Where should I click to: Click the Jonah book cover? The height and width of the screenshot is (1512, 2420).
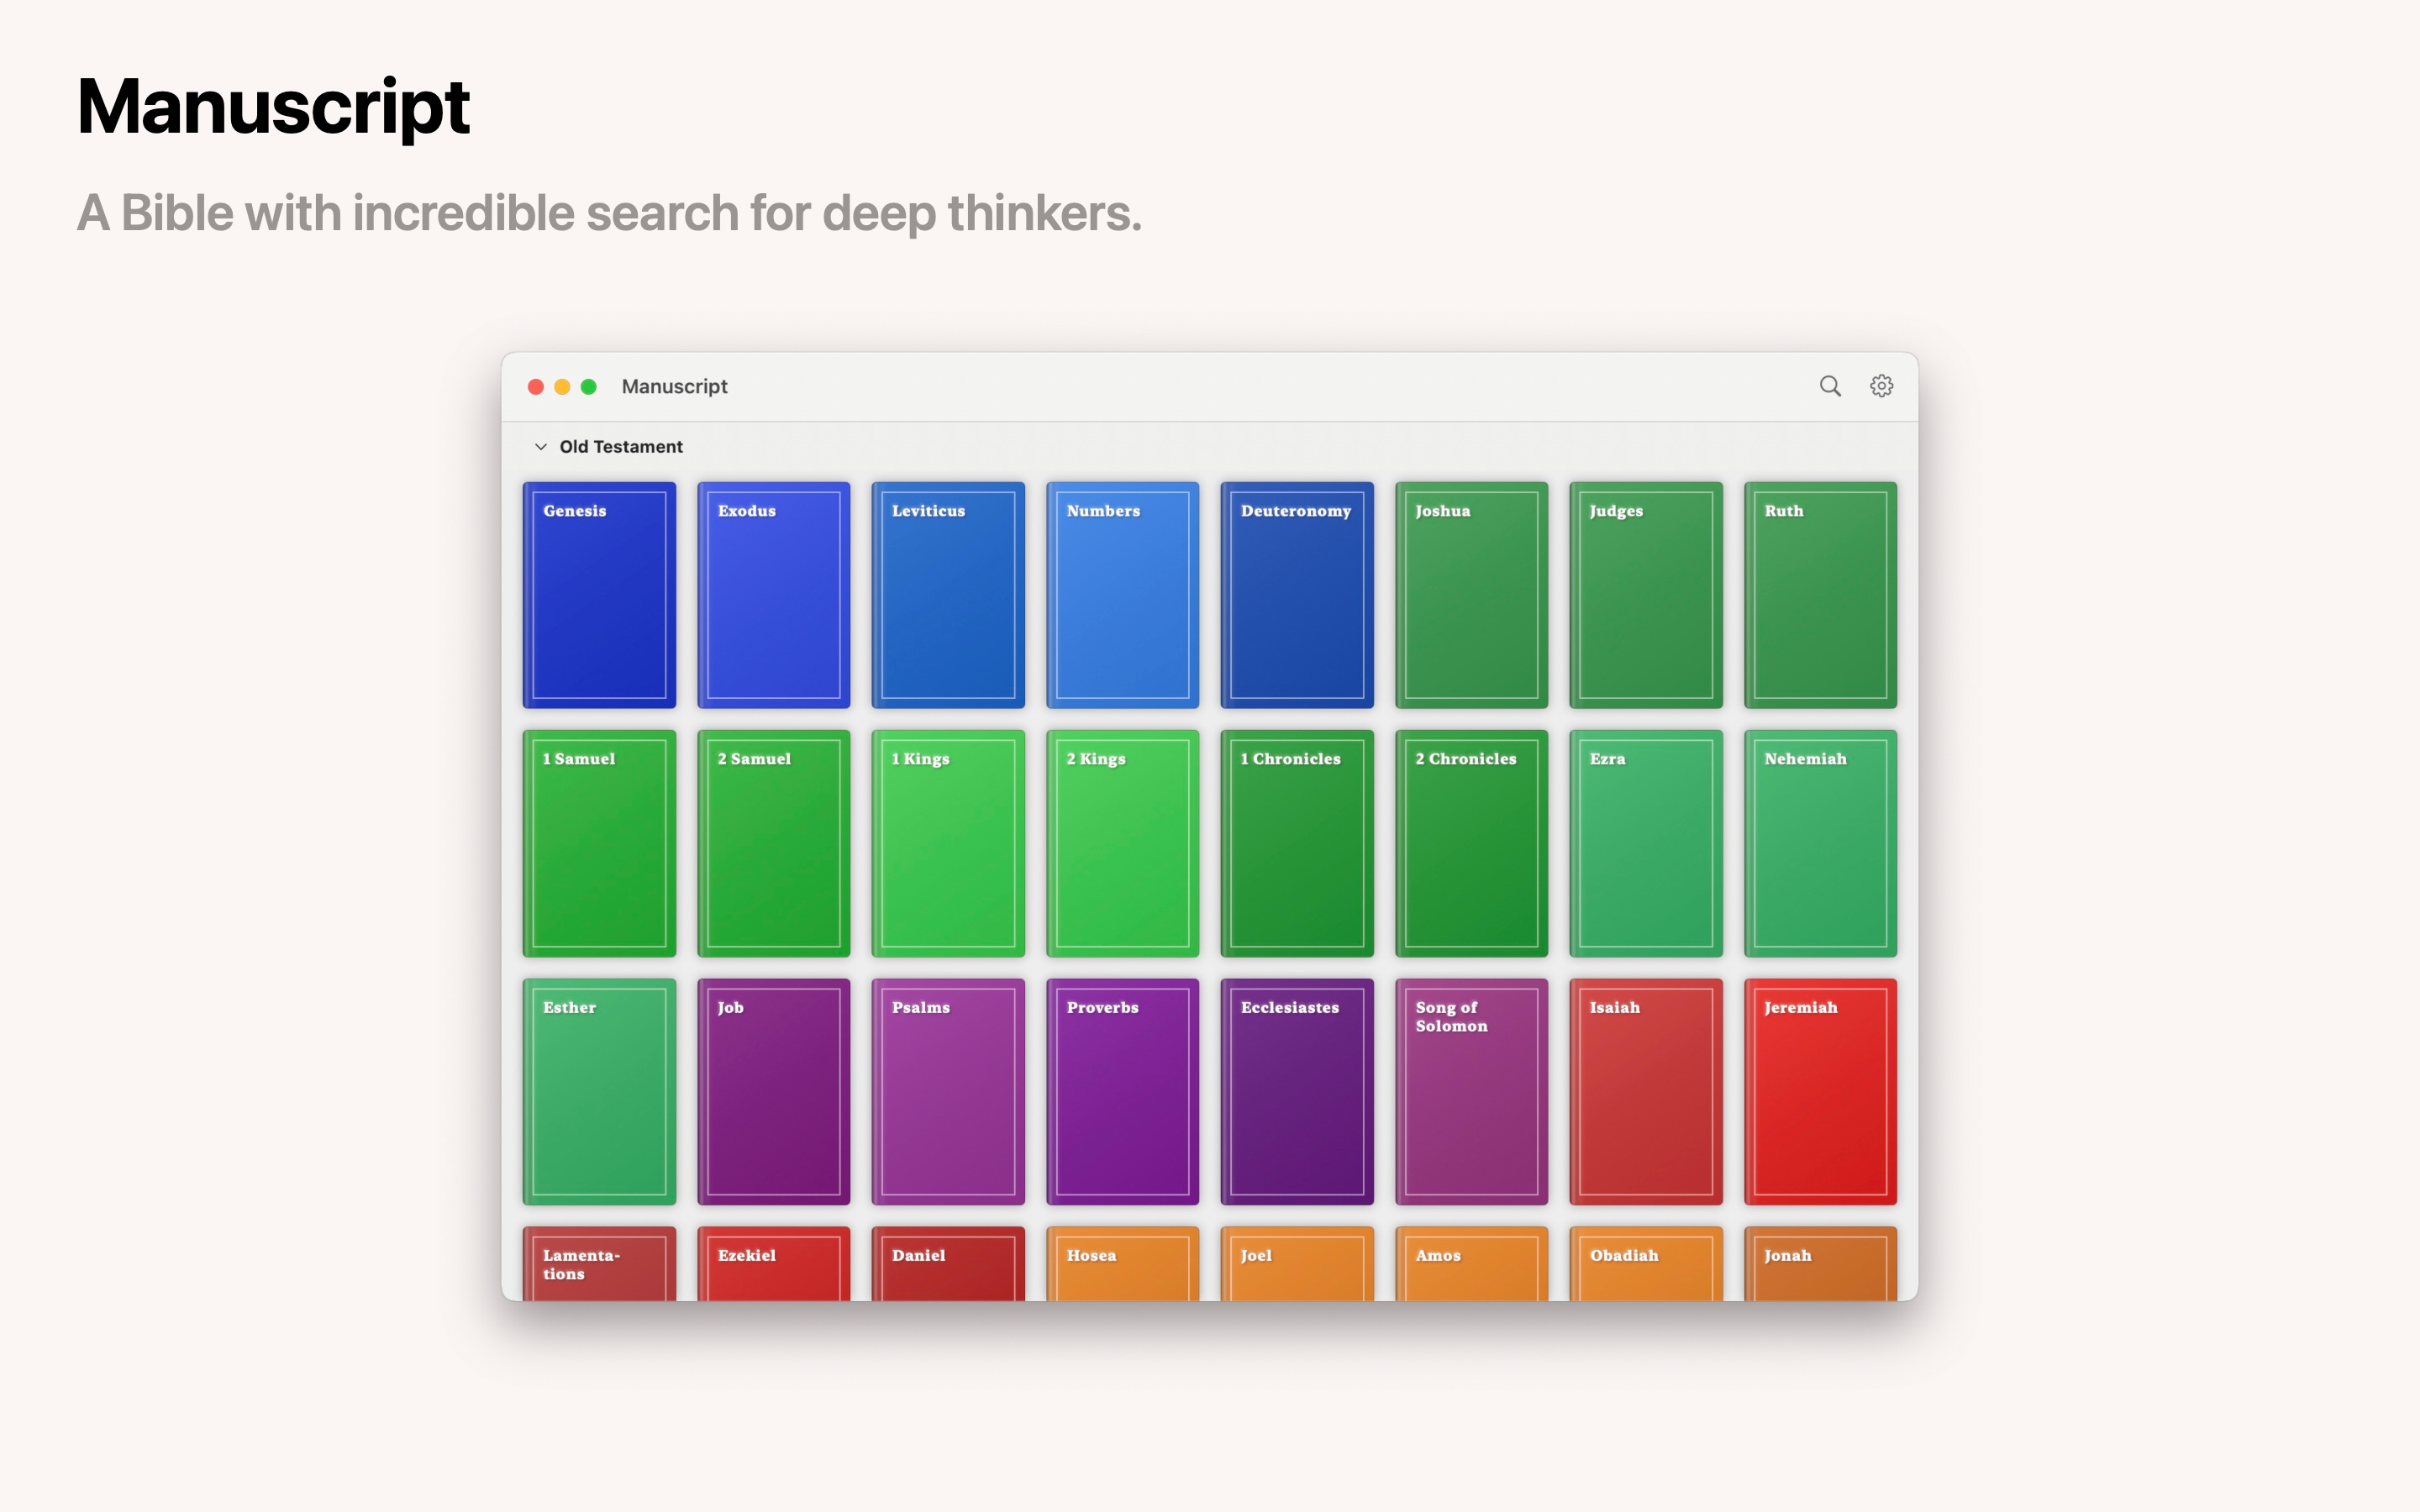click(x=1821, y=1263)
